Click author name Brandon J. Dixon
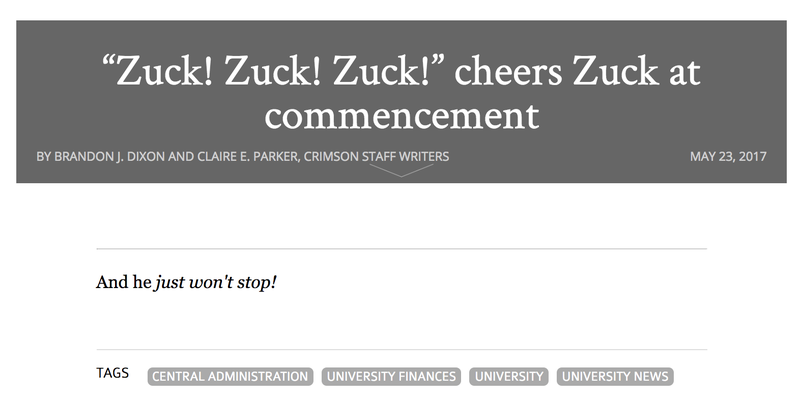 (110, 157)
